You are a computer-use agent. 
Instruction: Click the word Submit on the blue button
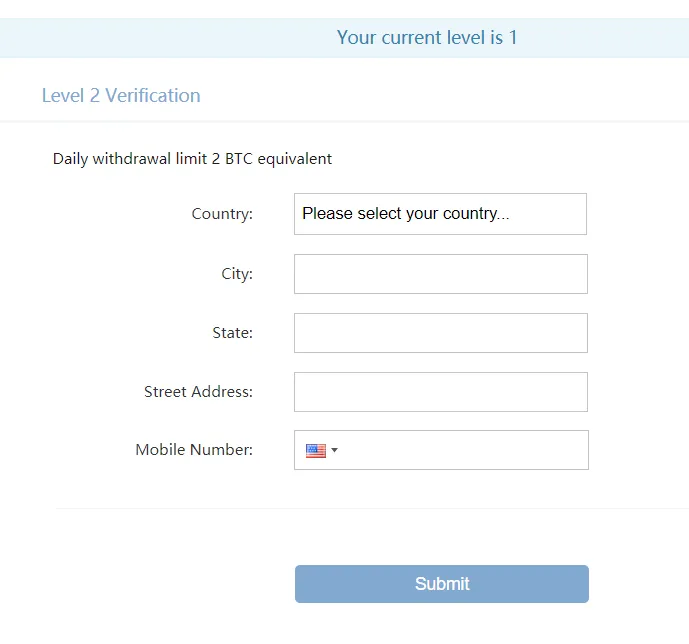(442, 584)
